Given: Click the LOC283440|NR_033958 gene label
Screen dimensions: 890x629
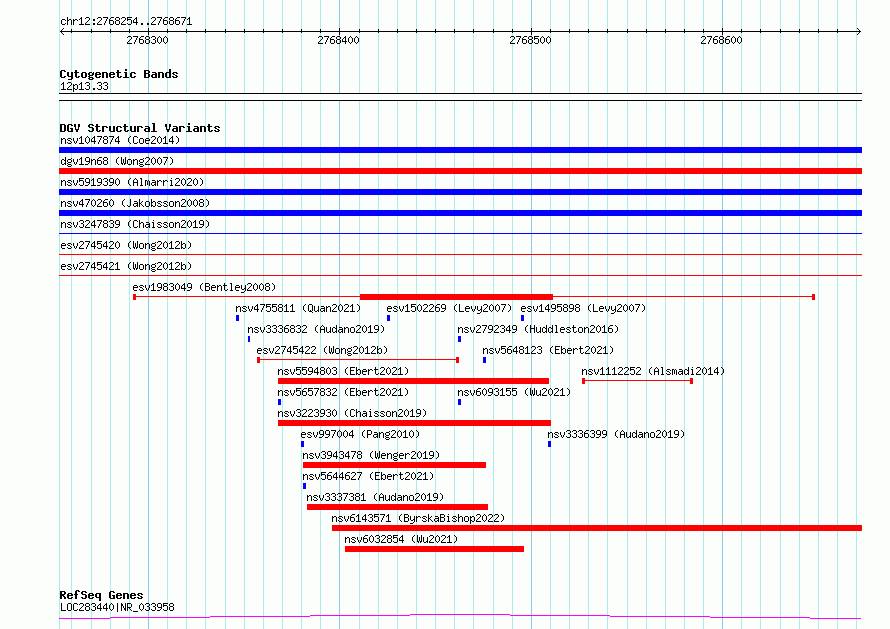Looking at the screenshot, I should tap(117, 607).
